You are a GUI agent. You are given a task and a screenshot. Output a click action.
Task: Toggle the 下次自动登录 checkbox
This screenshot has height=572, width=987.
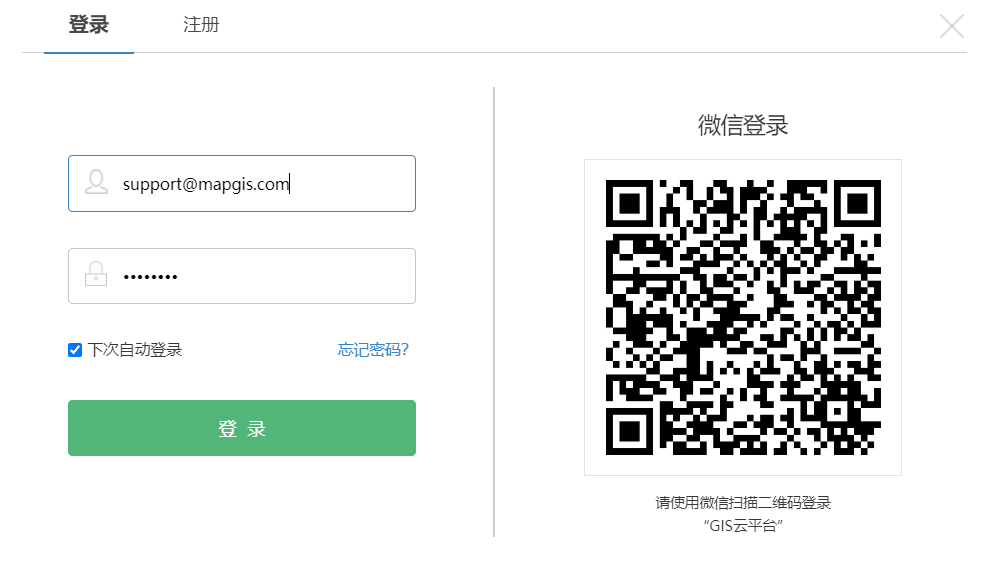75,350
